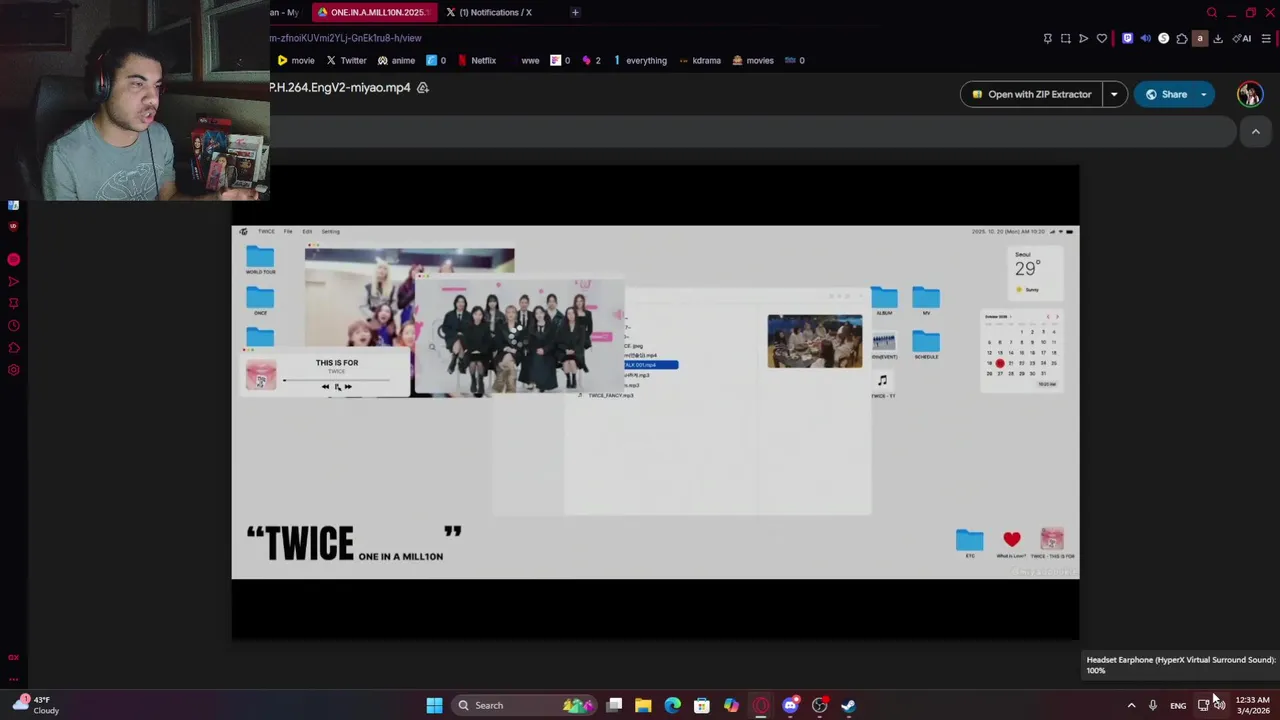
Task: Open the browser easy setup menu icon
Action: pos(1266,38)
